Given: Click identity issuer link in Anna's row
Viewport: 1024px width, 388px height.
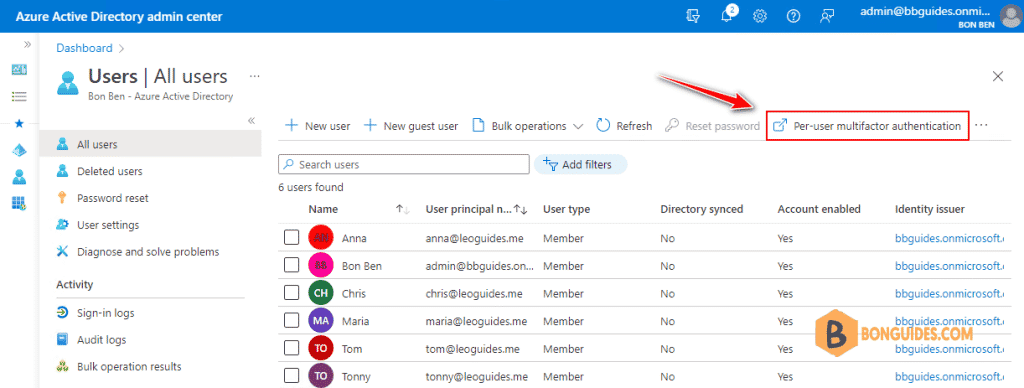Looking at the screenshot, I should 950,238.
